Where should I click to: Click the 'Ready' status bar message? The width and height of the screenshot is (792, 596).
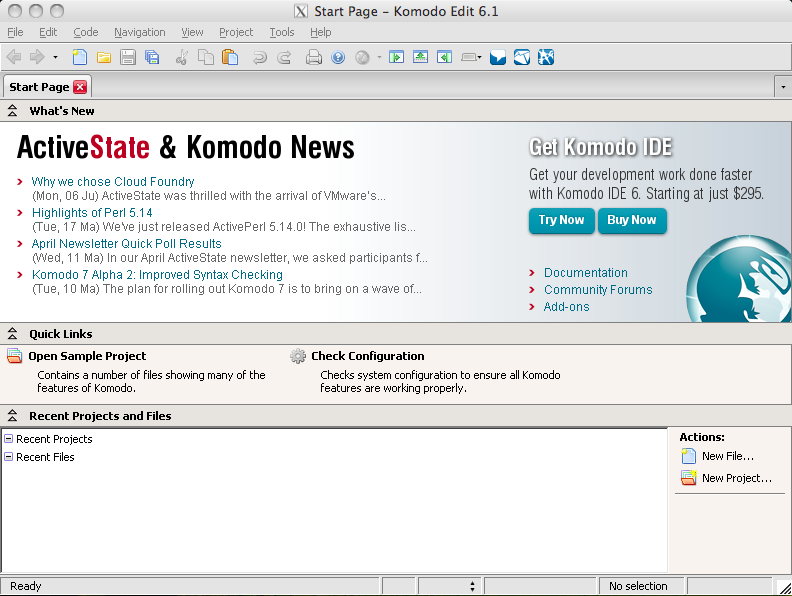click(x=26, y=586)
